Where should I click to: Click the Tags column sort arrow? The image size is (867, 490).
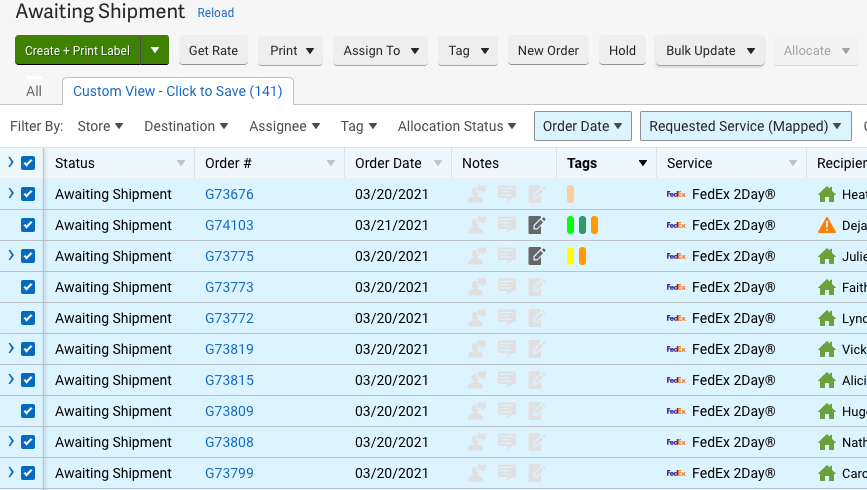click(643, 164)
